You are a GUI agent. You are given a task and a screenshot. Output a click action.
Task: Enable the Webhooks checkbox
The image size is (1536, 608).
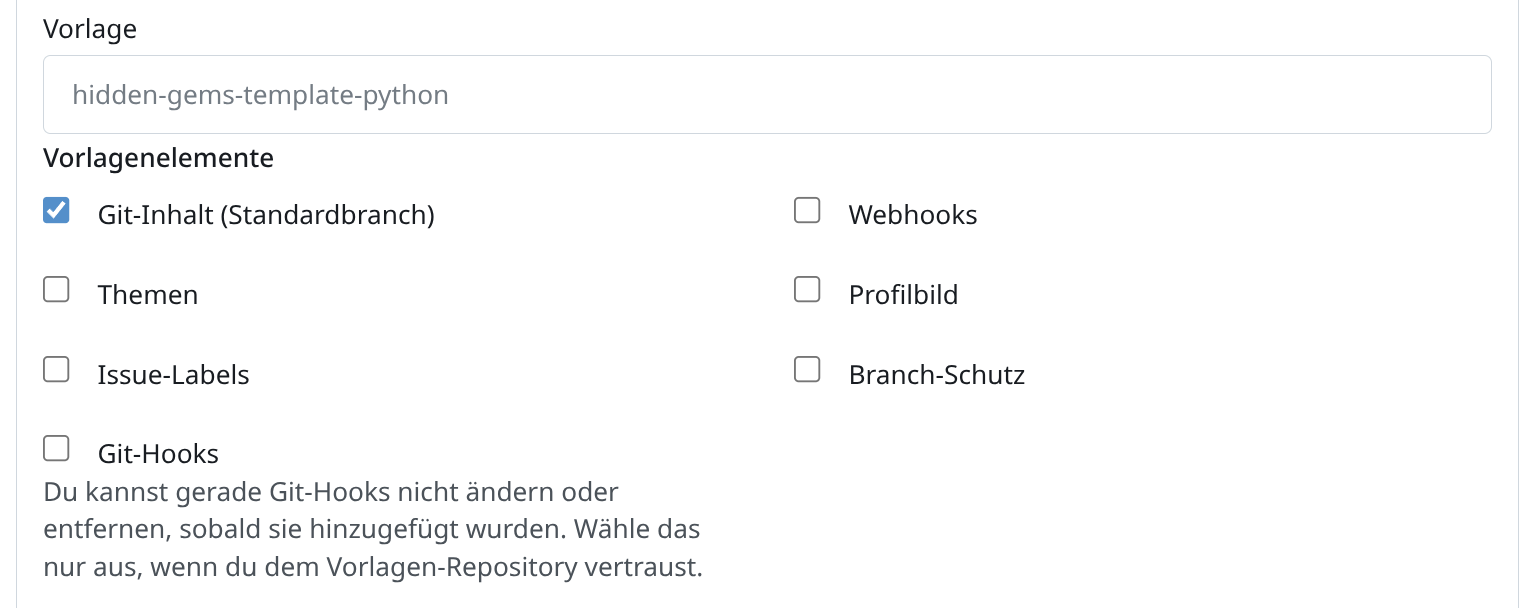pos(807,211)
